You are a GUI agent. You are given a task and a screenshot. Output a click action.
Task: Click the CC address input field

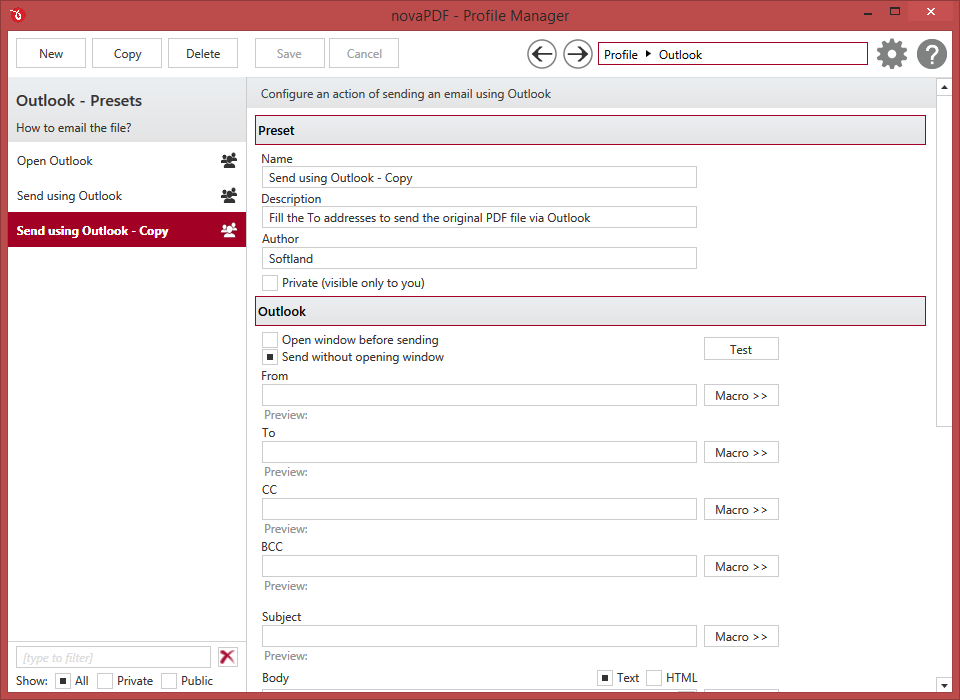pyautogui.click(x=479, y=509)
